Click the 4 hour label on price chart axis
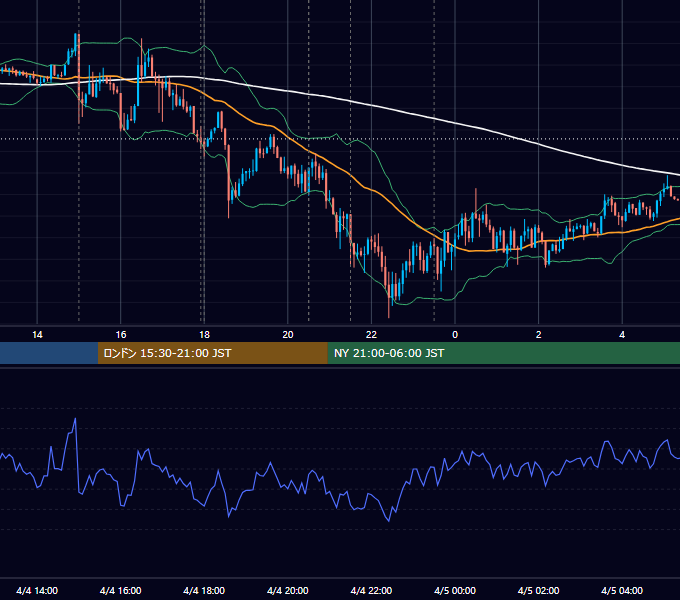This screenshot has height=600, width=680. coord(622,335)
